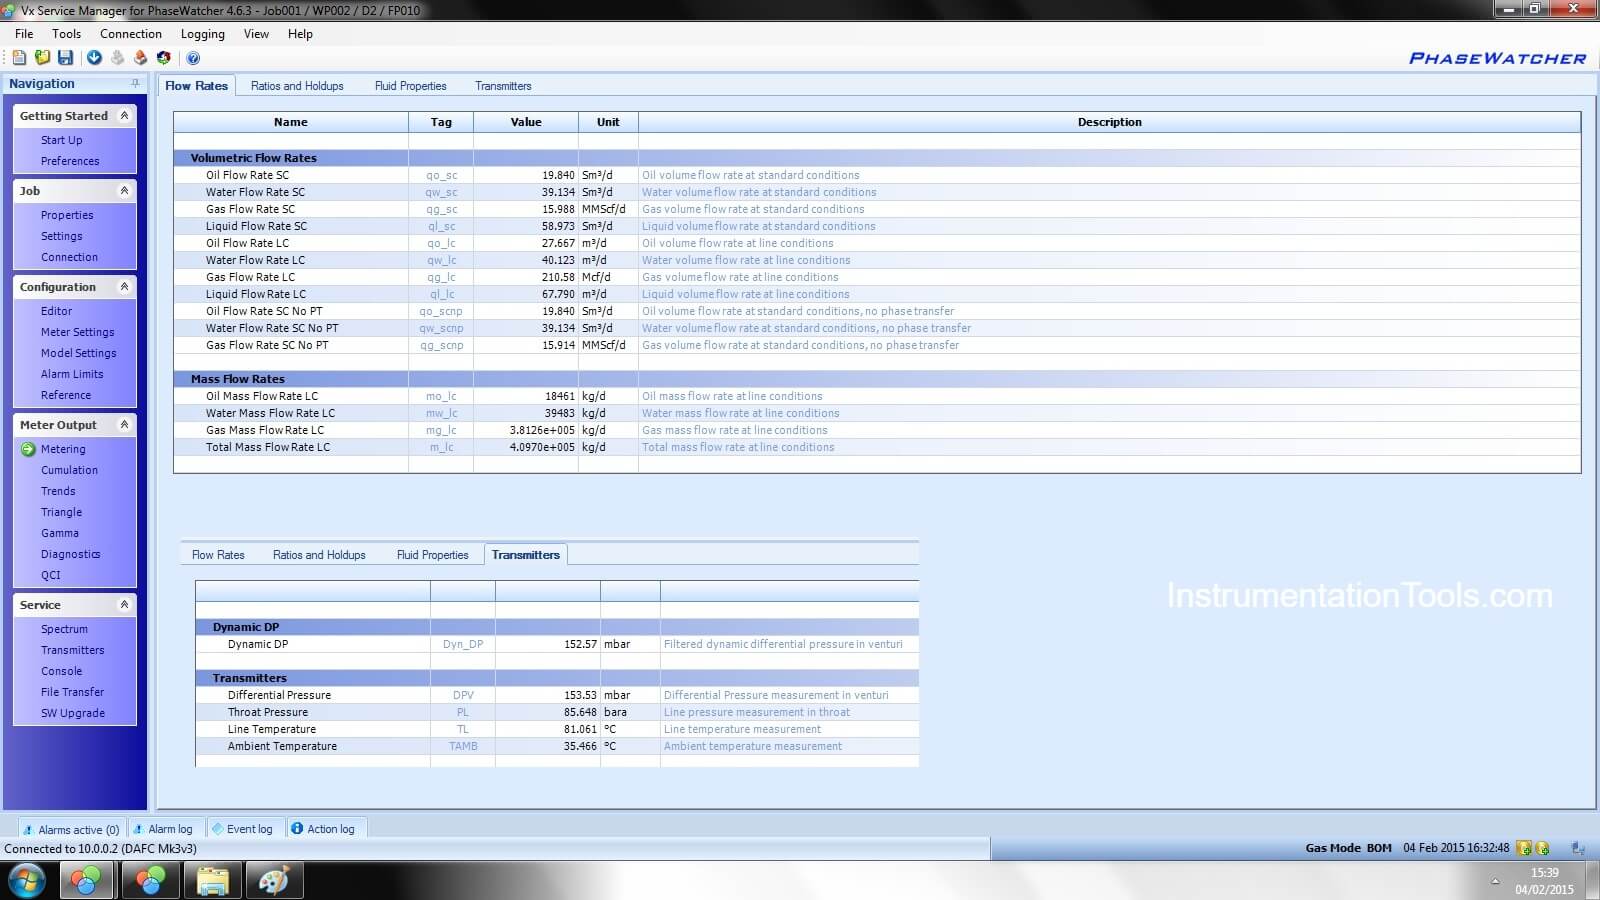The width and height of the screenshot is (1600, 900).
Task: Open Trends under Meter Output
Action: tap(58, 491)
